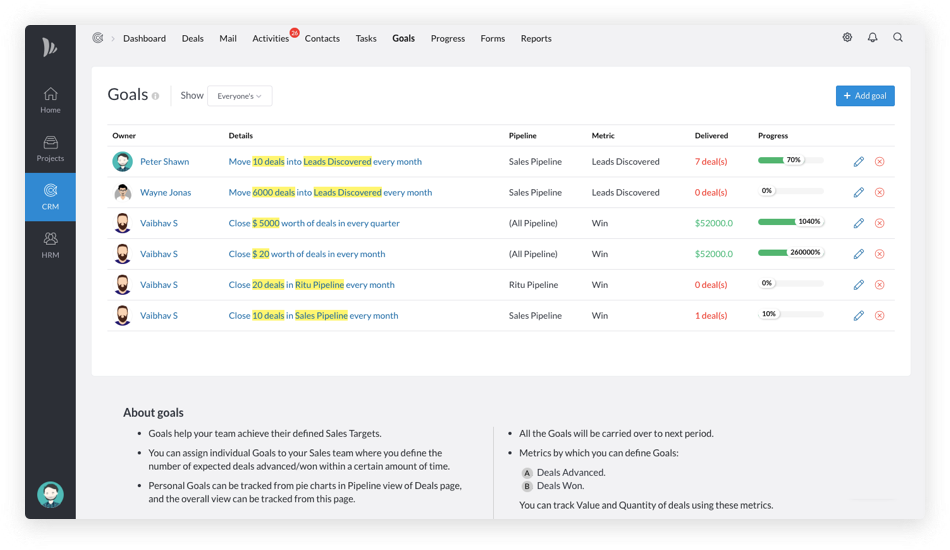This screenshot has height=550, width=950.
Task: Edit the $ 5000 quarterly goal
Action: tap(859, 224)
